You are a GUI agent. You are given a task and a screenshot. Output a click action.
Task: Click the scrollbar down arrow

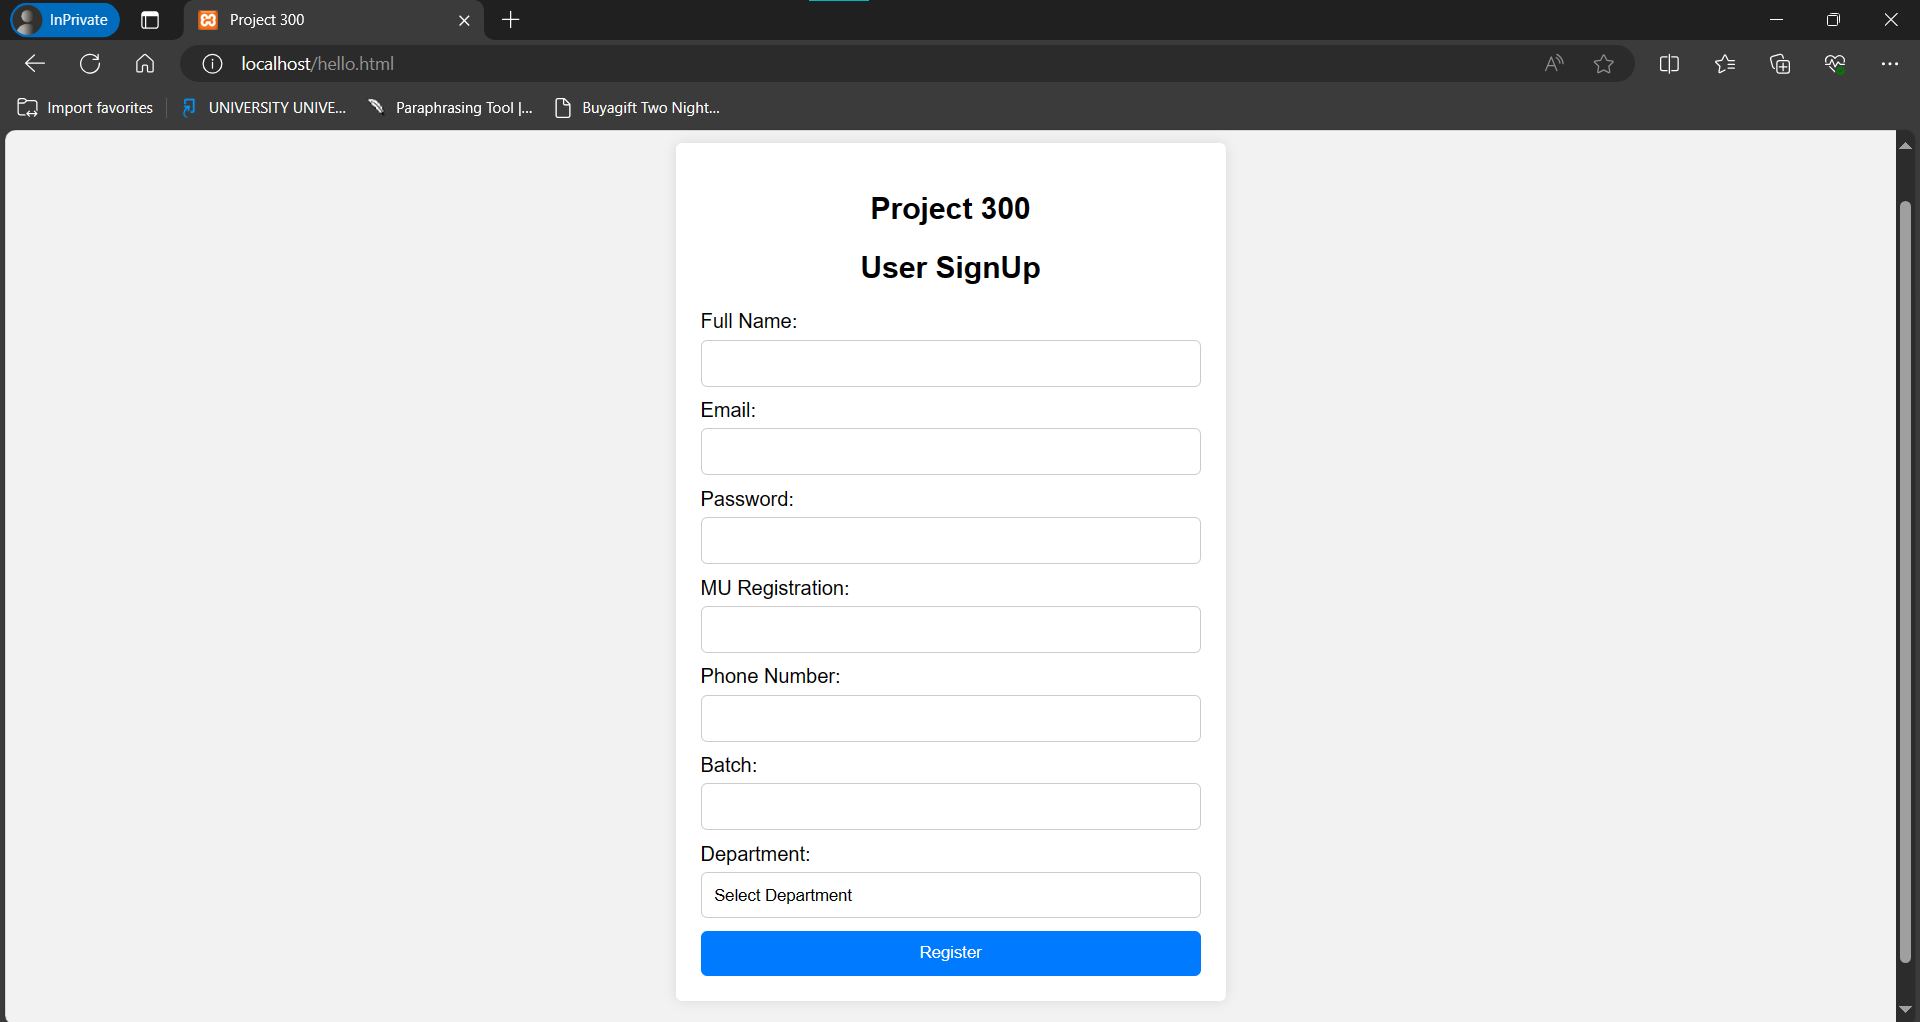click(x=1905, y=1010)
